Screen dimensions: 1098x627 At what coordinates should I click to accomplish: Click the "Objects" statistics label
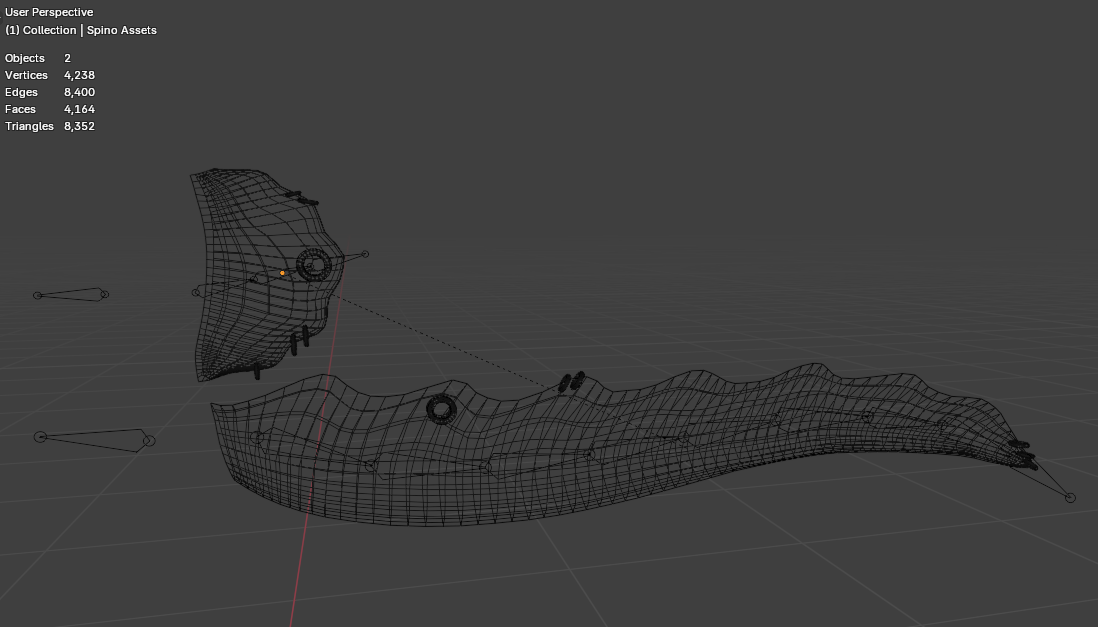[25, 58]
